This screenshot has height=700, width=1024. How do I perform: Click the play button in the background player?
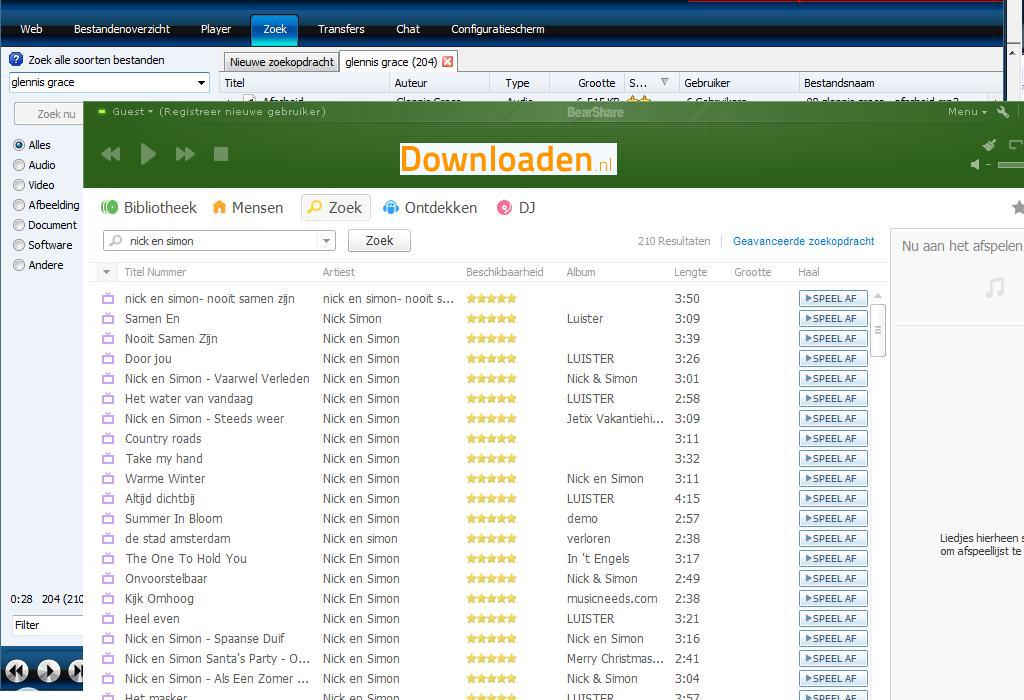(x=48, y=671)
